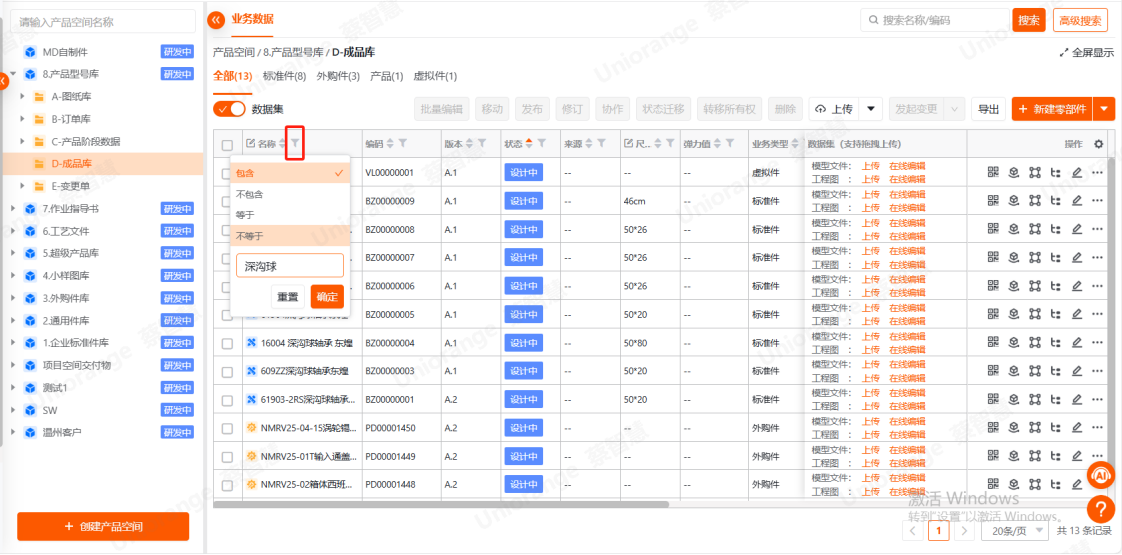The width and height of the screenshot is (1122, 555).
Task: Focus the 搜索名称/编码 search field
Action: point(933,21)
